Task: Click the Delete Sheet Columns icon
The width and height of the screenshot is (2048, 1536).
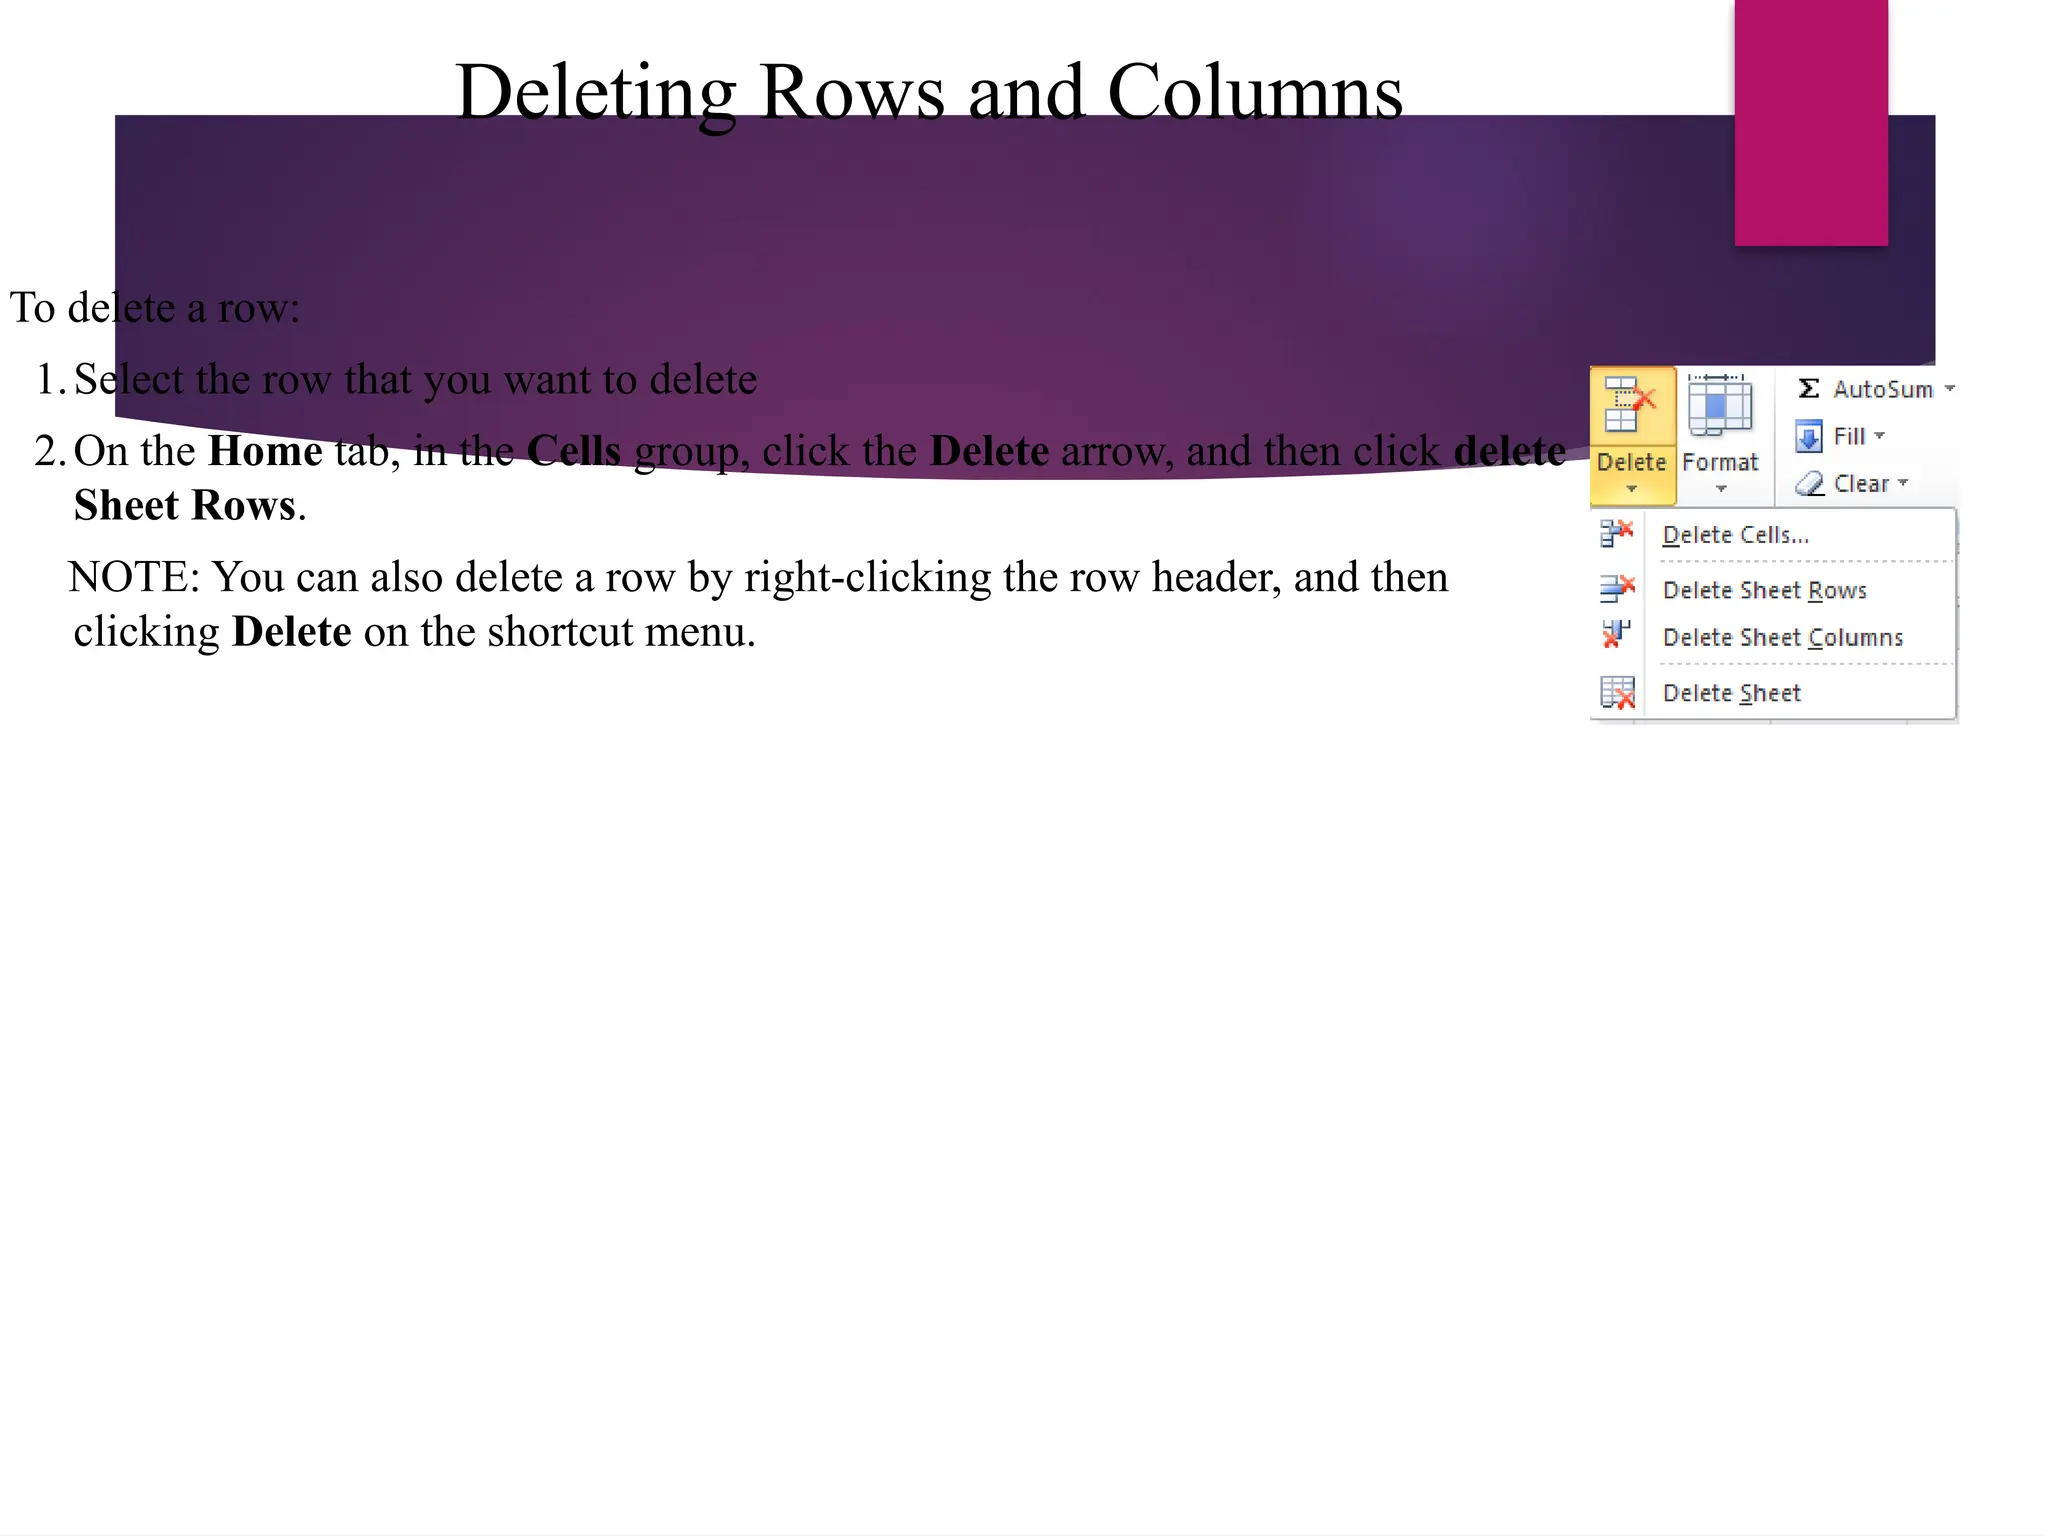Action: coord(1616,634)
